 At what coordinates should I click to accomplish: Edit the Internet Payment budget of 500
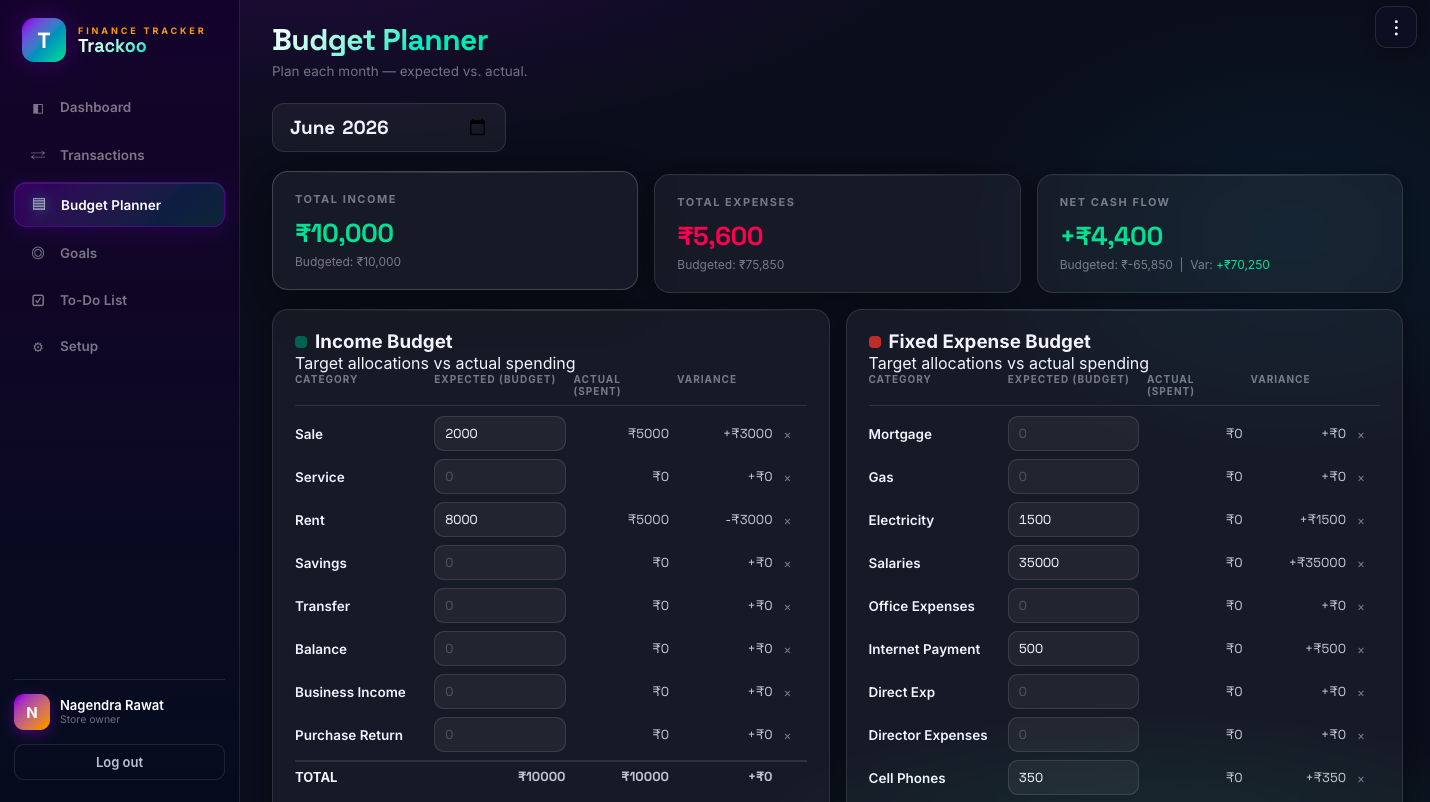point(1073,649)
